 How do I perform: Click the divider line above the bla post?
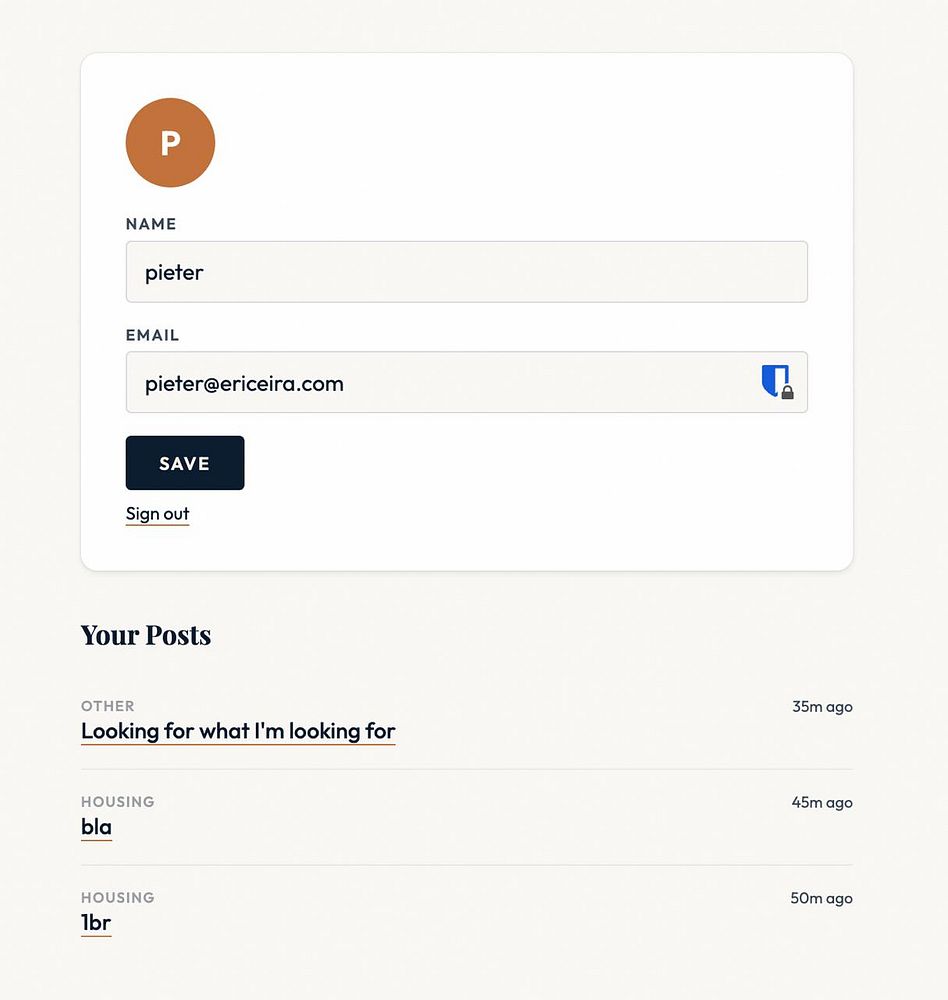(466, 769)
